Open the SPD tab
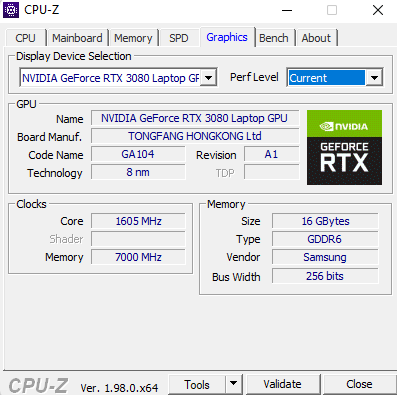This screenshot has height=395, width=397. (x=179, y=38)
